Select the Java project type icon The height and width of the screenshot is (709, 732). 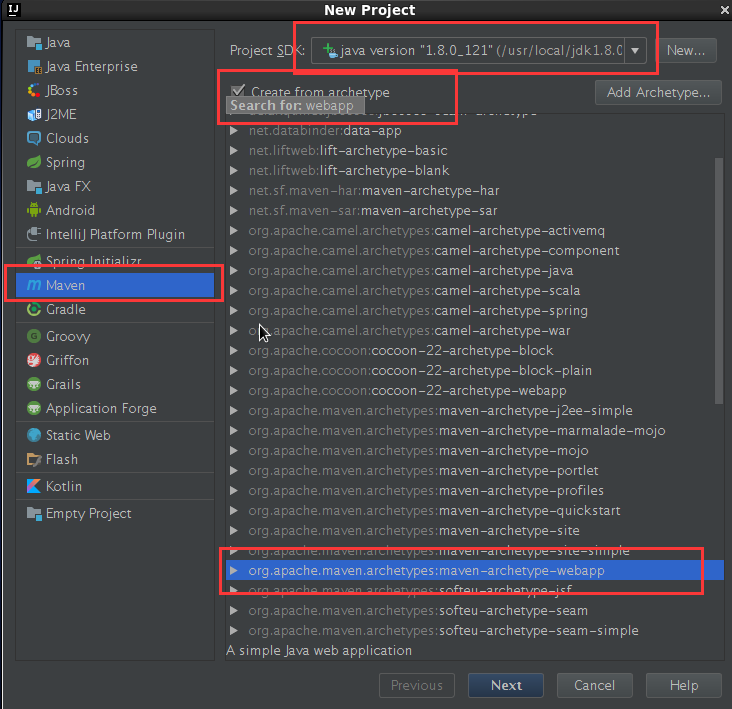pyautogui.click(x=34, y=42)
